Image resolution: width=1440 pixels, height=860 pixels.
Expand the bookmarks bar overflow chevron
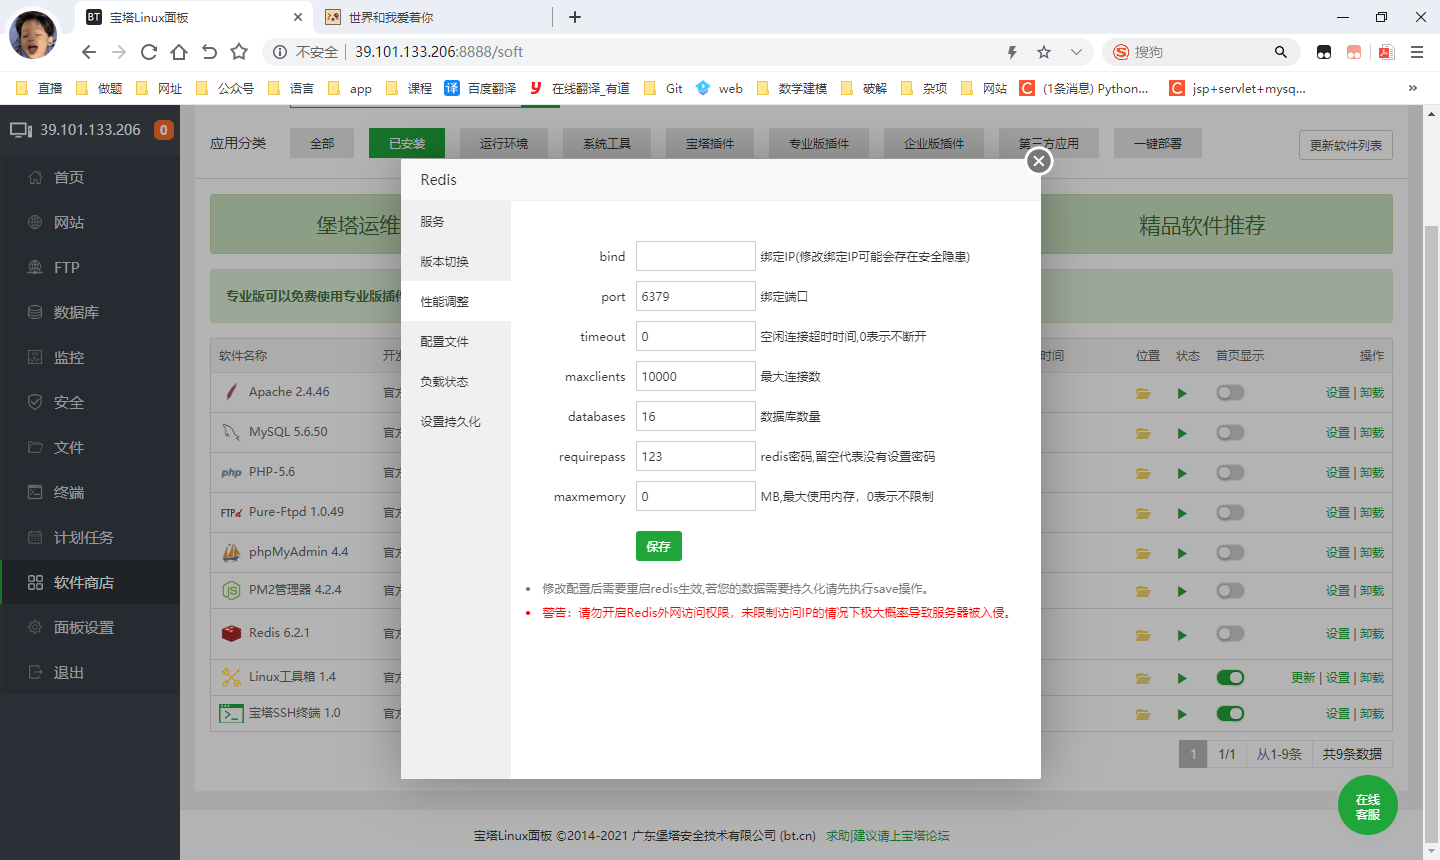1412,88
